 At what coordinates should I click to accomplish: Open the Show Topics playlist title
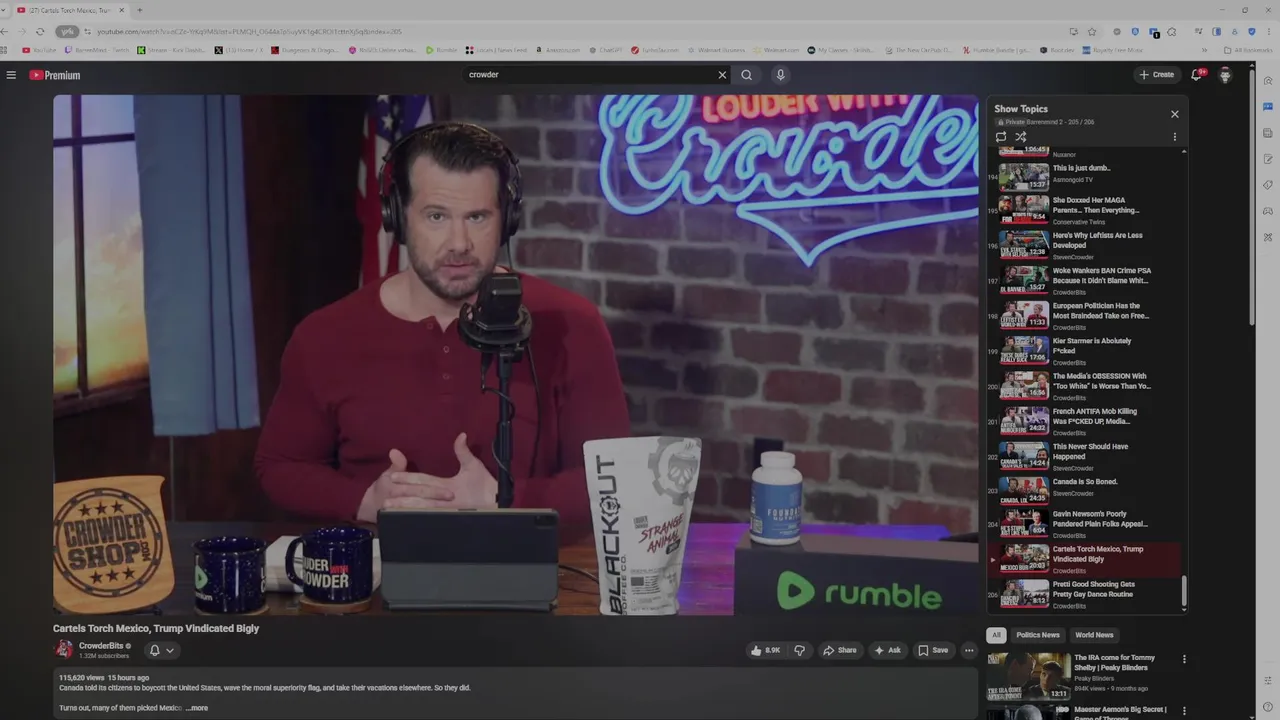point(1021,109)
